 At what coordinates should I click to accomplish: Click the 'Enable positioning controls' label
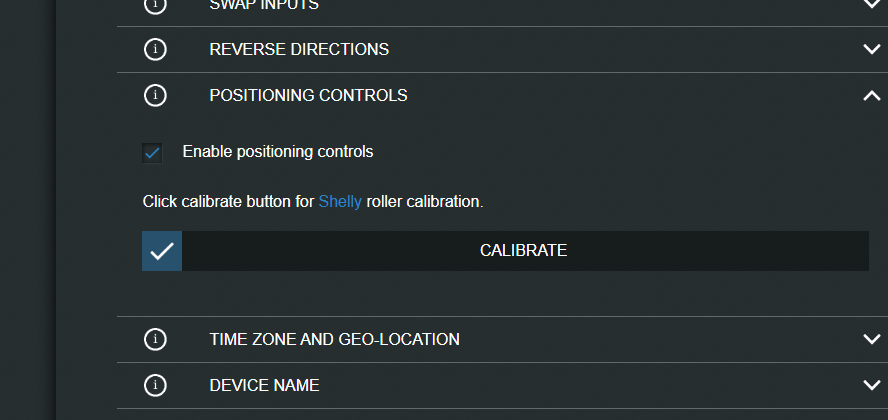pos(277,152)
